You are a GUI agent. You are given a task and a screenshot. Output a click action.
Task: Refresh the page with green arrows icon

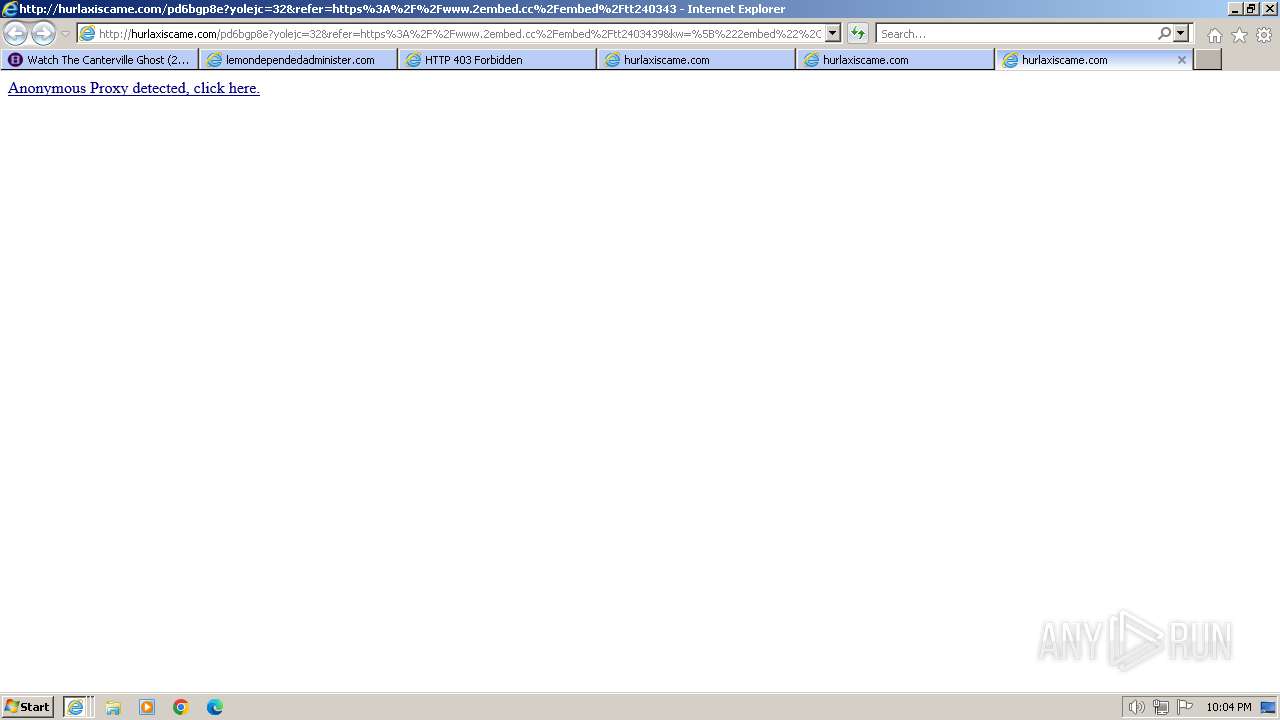(x=858, y=33)
